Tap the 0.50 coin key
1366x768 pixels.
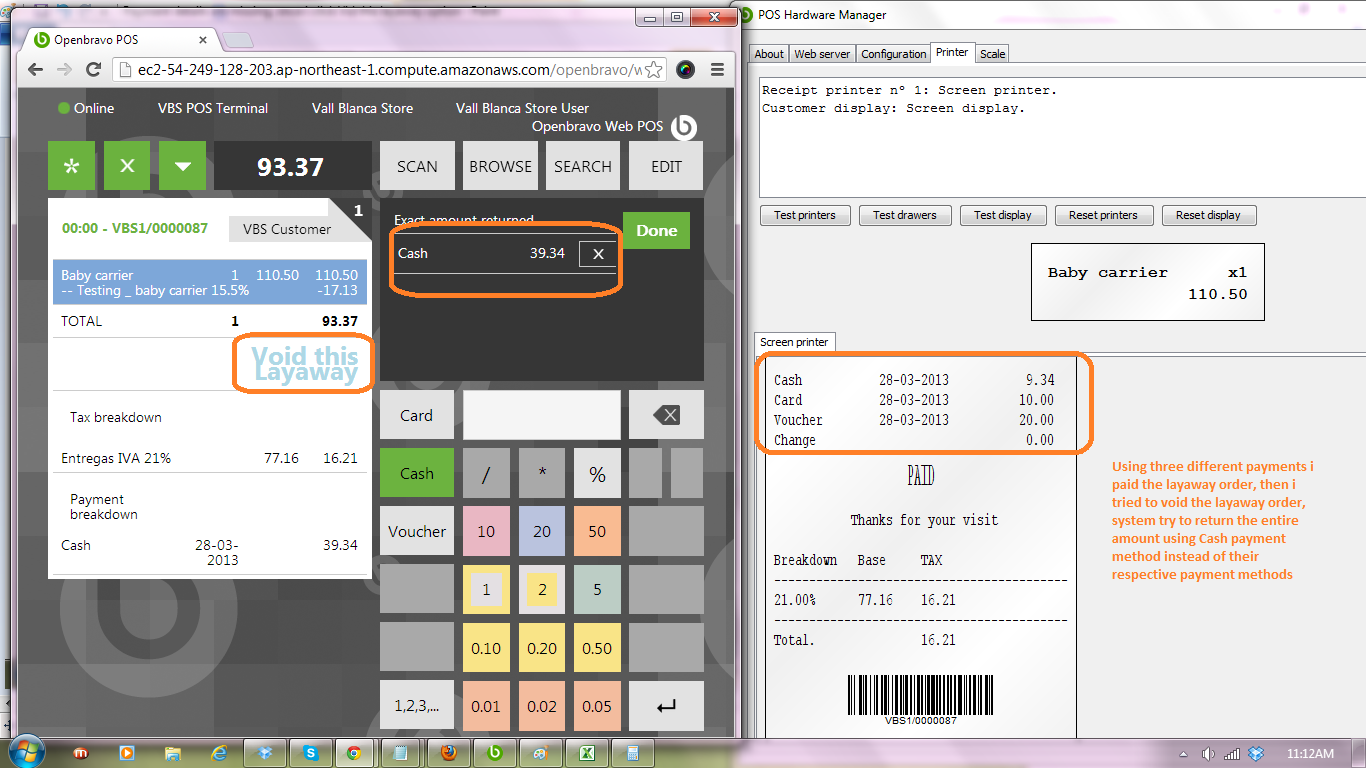[597, 648]
